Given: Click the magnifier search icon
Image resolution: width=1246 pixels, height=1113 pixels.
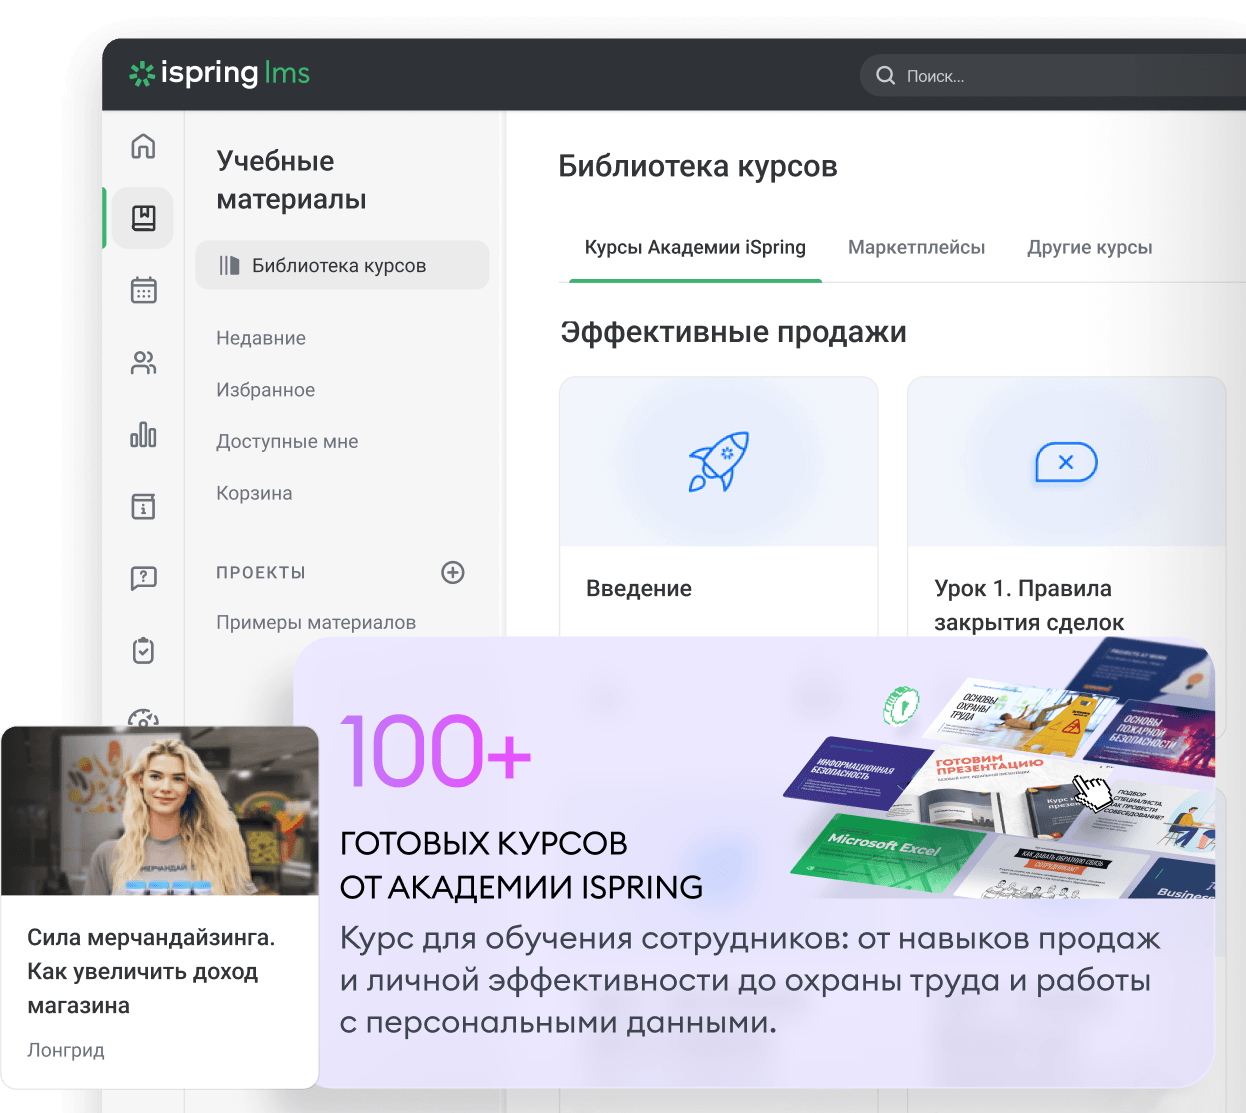Looking at the screenshot, I should pos(885,75).
